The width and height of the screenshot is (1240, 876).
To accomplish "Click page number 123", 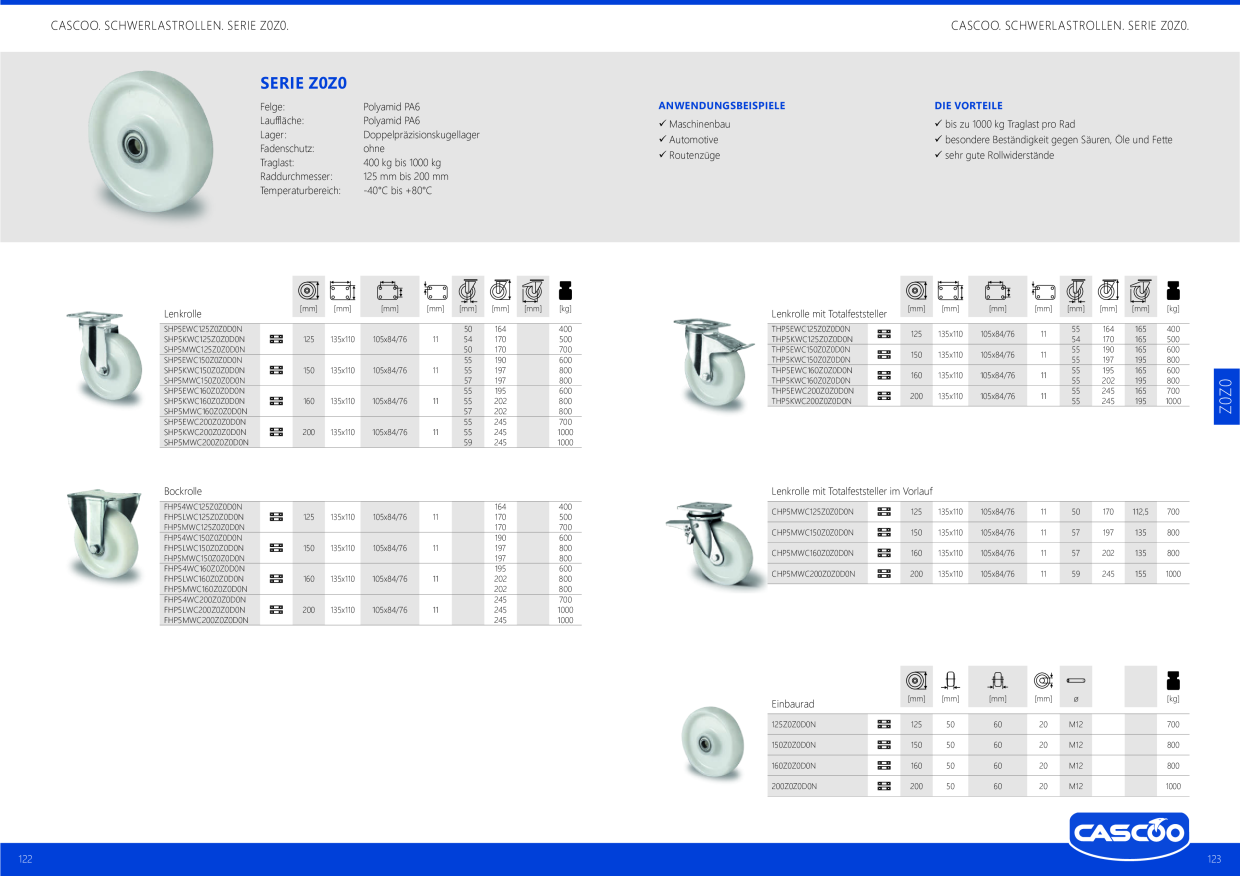I will [1214, 859].
